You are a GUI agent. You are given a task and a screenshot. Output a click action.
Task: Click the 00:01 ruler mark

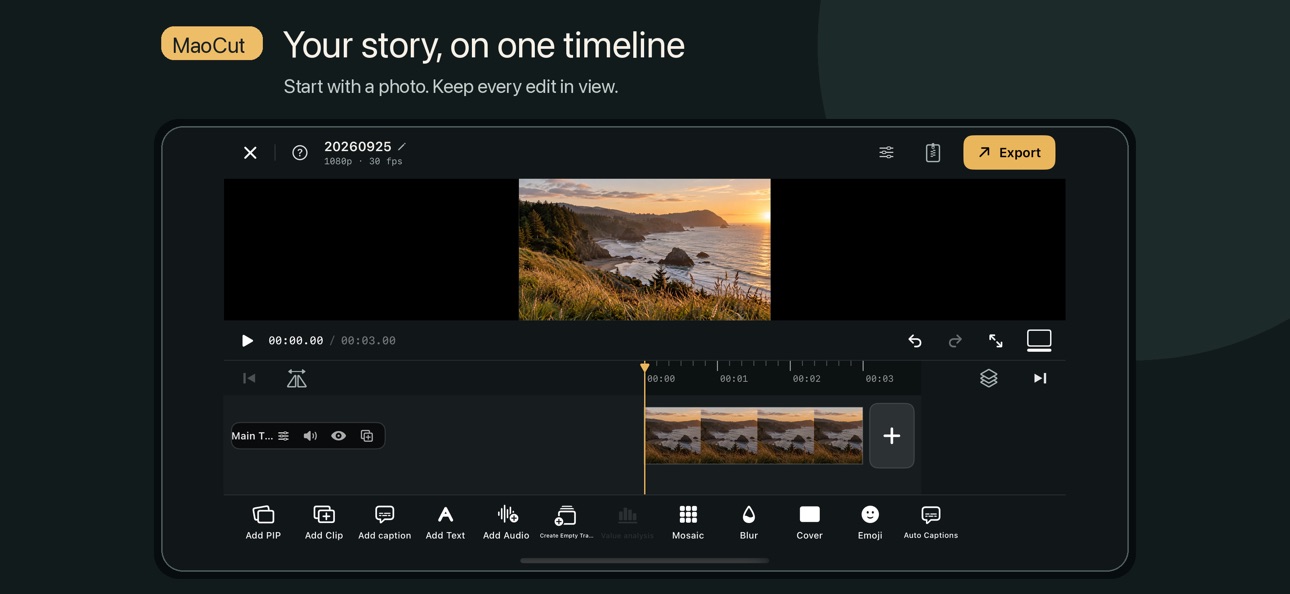pyautogui.click(x=734, y=379)
